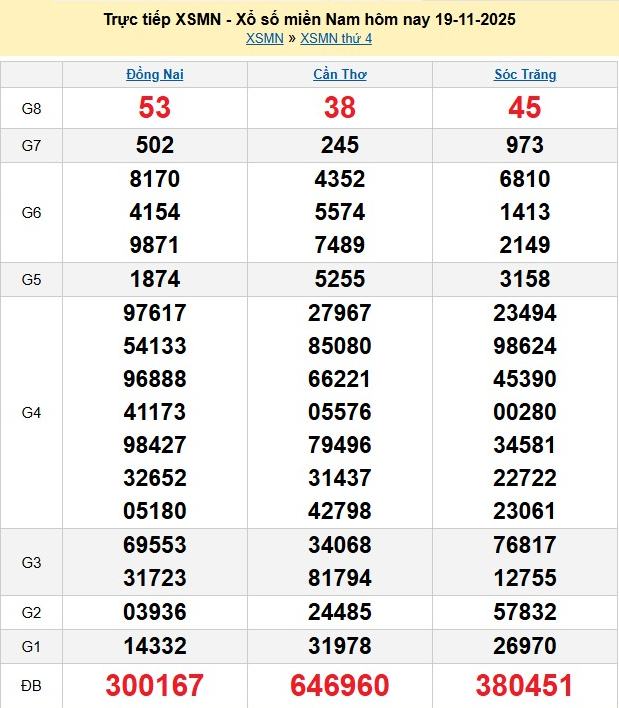Click the ĐB row label
The width and height of the screenshot is (619, 708).
[31, 685]
